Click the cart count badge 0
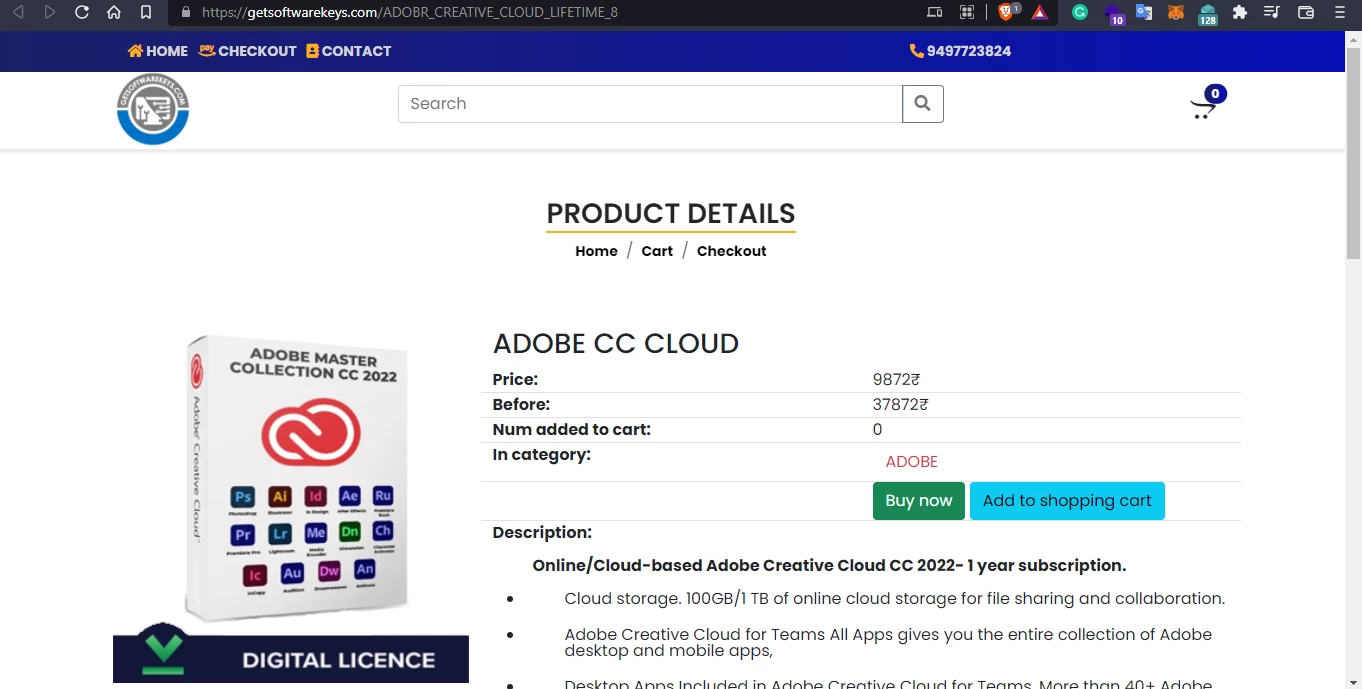1362x689 pixels. [1215, 94]
